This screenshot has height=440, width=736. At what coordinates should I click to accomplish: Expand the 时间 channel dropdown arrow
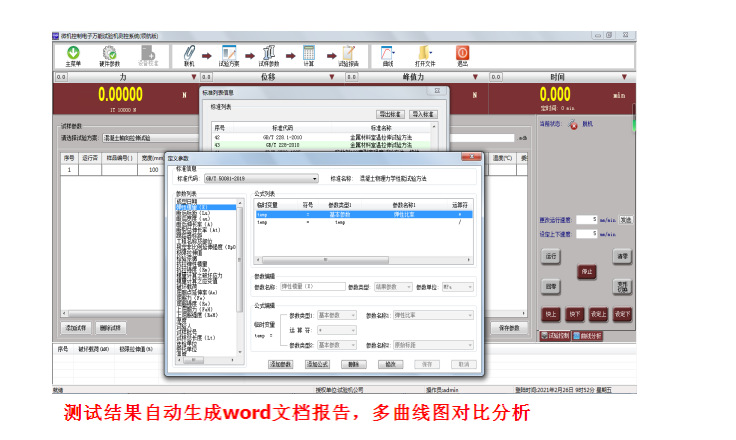click(624, 77)
